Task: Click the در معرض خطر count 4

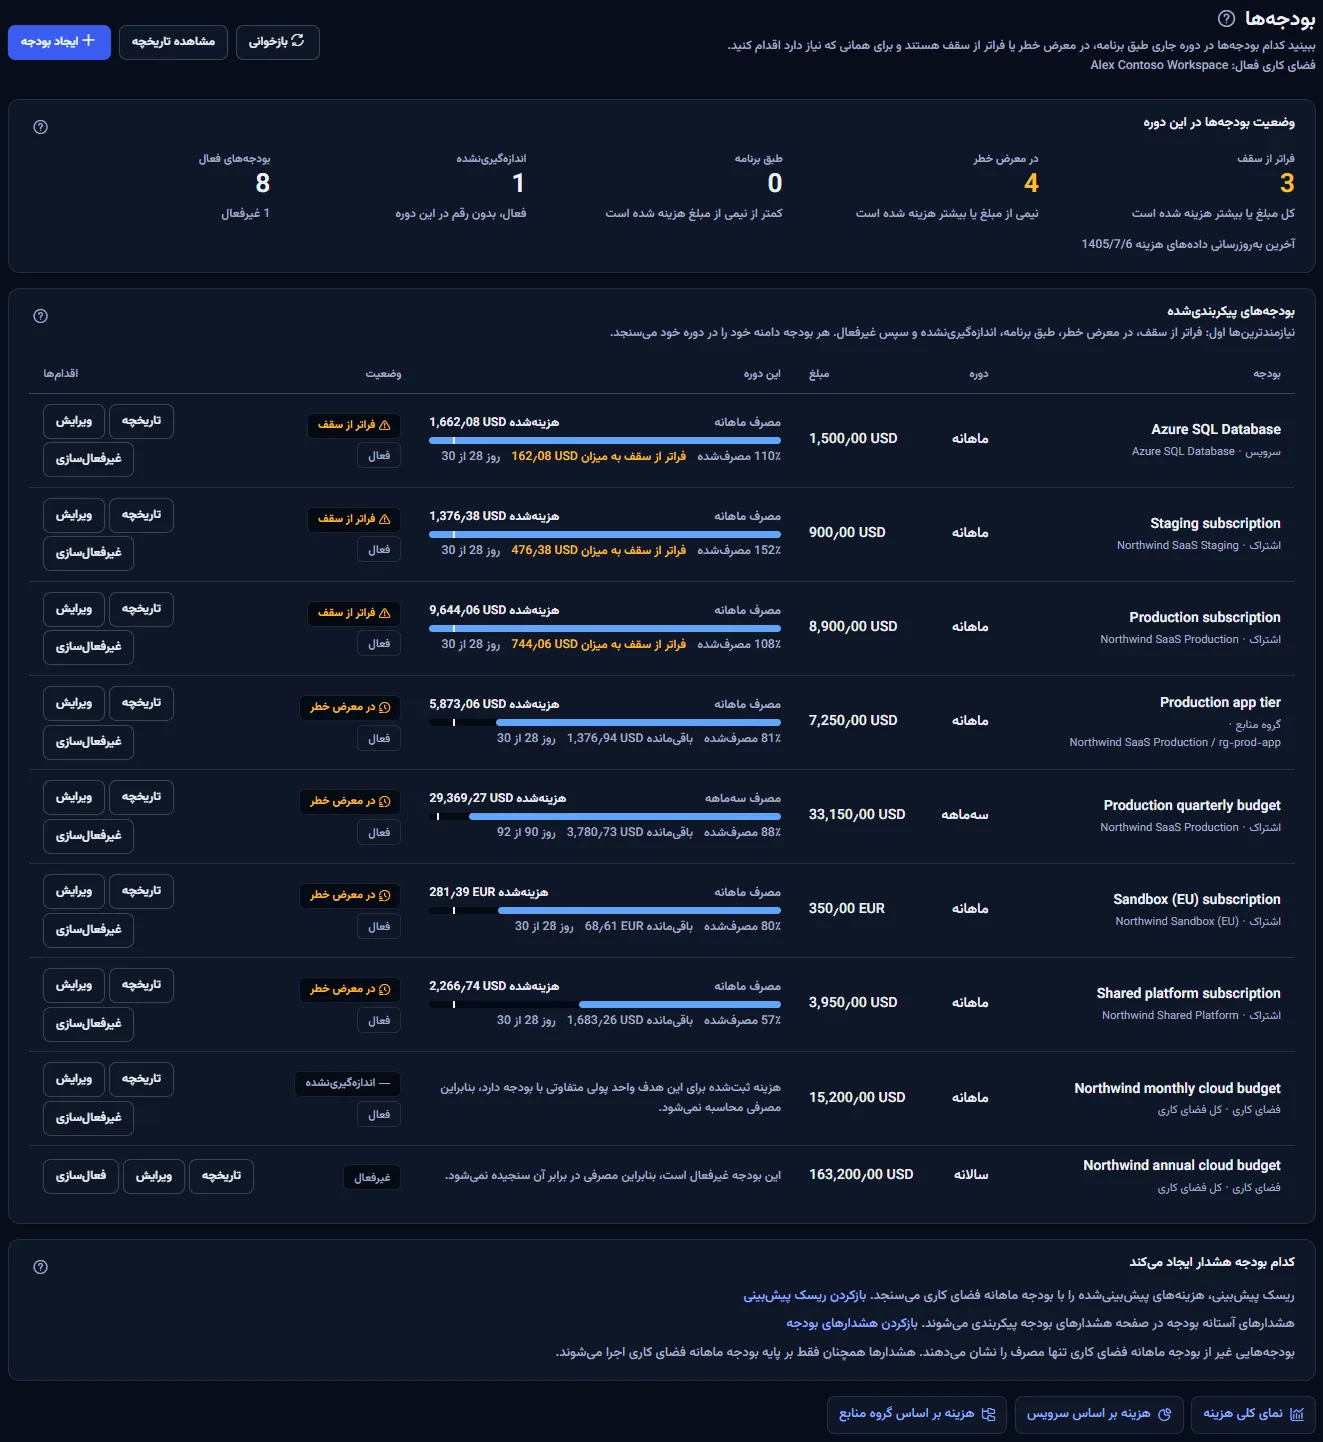Action: pos(1031,183)
